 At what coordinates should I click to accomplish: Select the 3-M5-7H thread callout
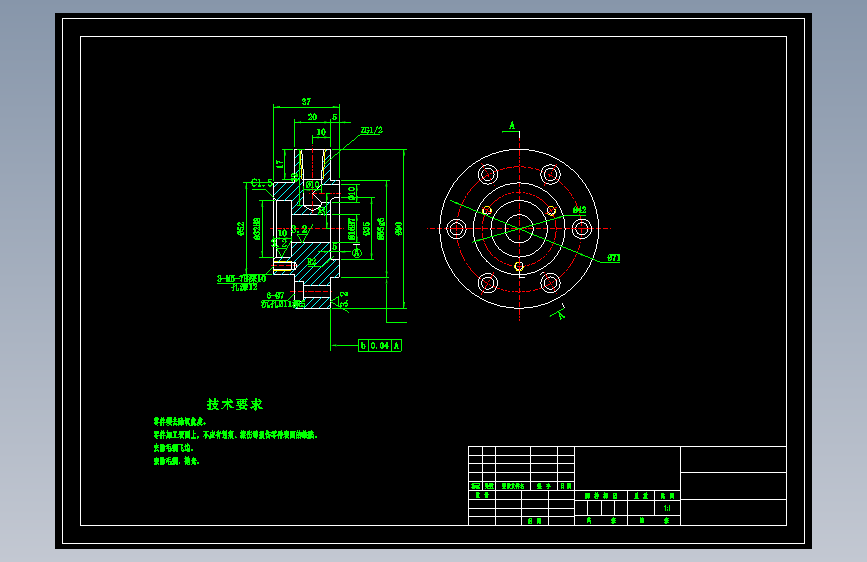point(241,279)
